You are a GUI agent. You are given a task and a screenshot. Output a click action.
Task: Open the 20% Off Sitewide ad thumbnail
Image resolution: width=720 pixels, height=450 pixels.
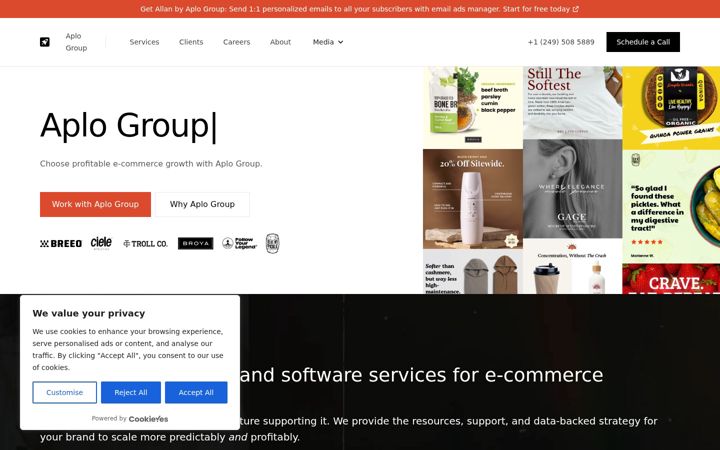(x=472, y=199)
